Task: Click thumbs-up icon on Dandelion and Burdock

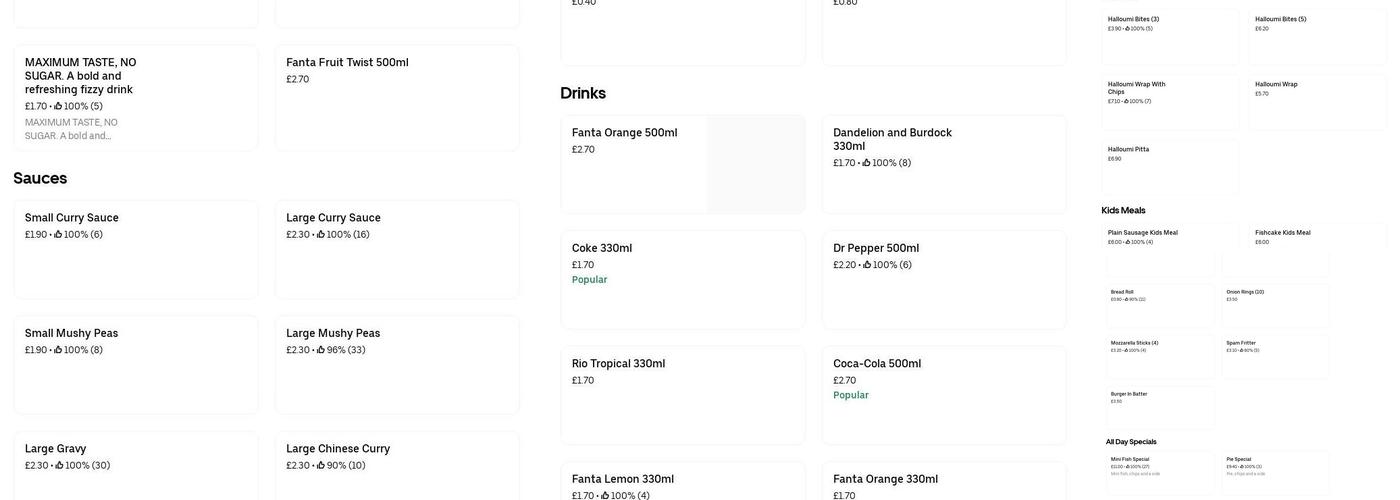Action: point(866,163)
